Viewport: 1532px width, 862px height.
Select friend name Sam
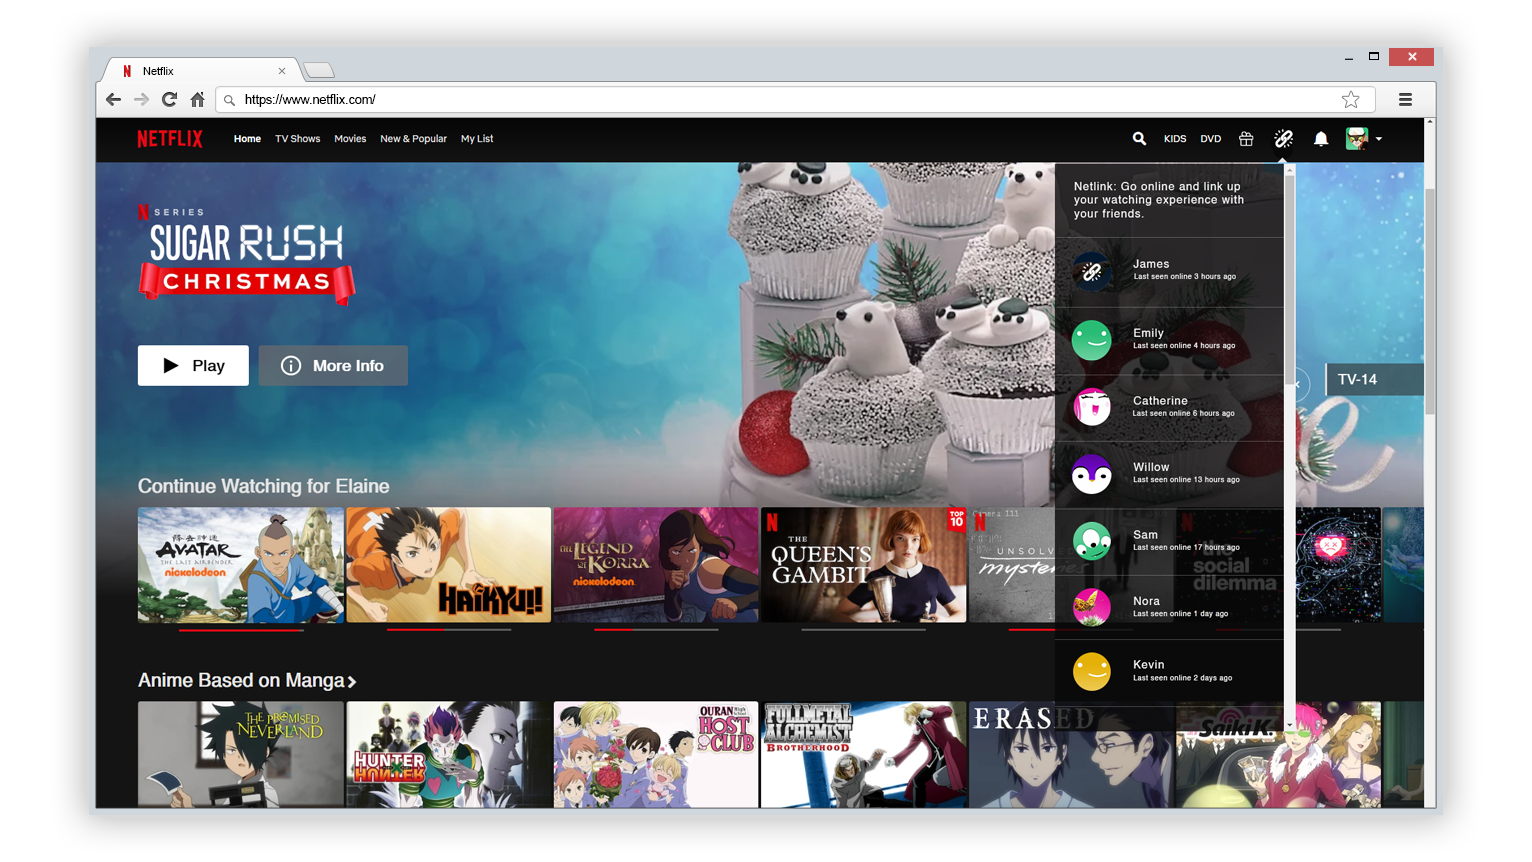(1145, 535)
